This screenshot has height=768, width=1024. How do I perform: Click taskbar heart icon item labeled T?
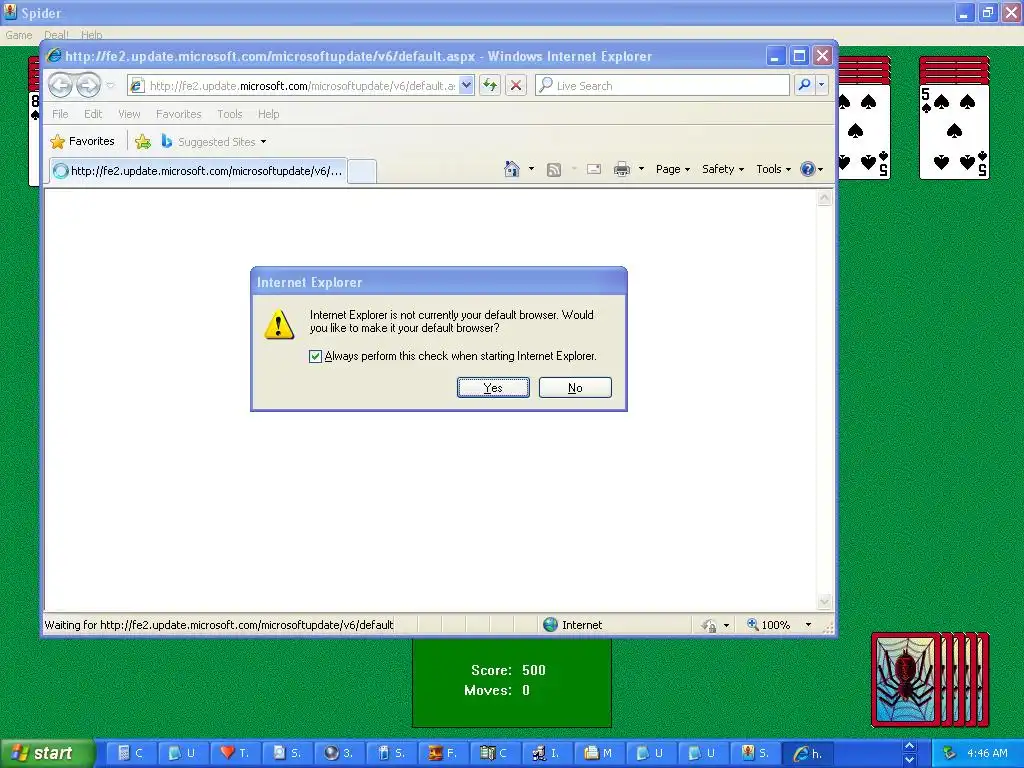click(x=235, y=753)
